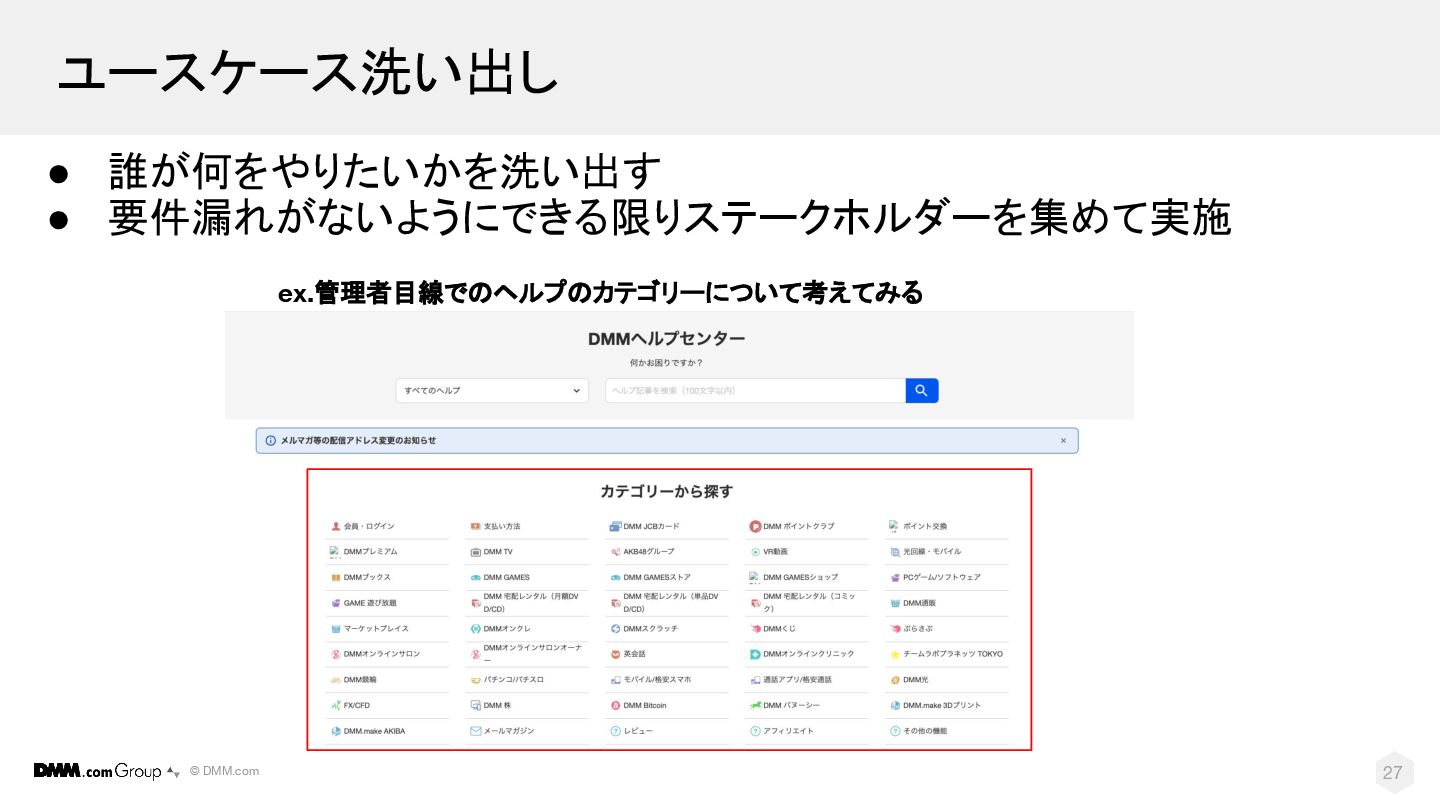Click the DMM通販 basket icon
Image resolution: width=1440 pixels, height=810 pixels.
(896, 603)
